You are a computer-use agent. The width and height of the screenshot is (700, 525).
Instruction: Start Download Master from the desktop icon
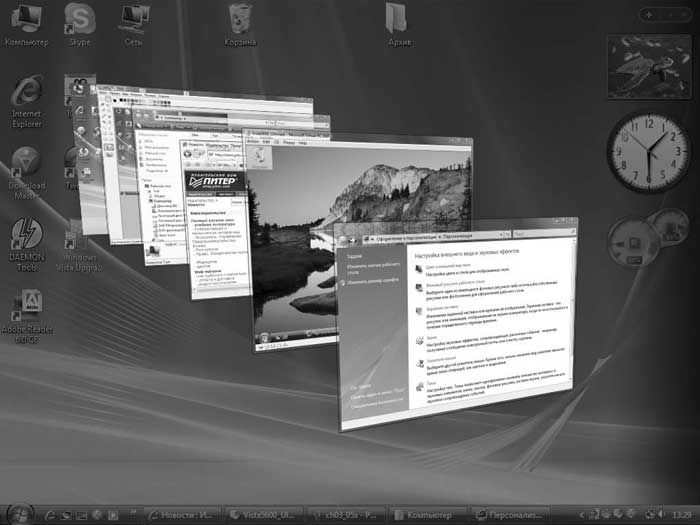pos(26,165)
